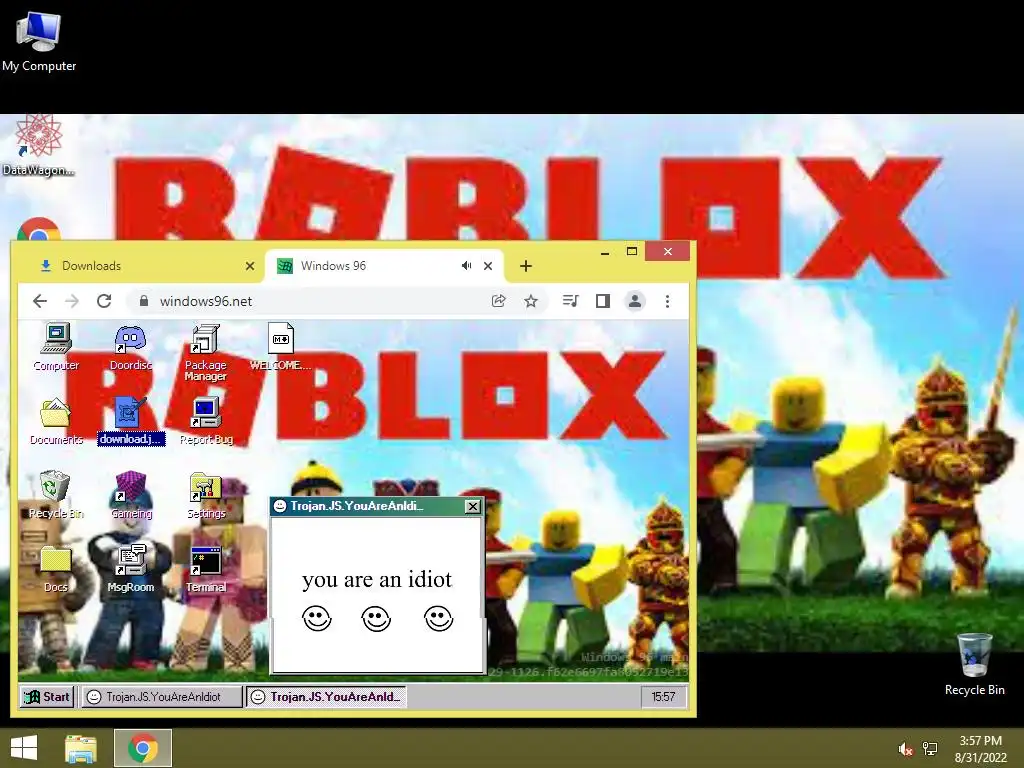
Task: Maximize the Chrome window
Action: click(632, 251)
